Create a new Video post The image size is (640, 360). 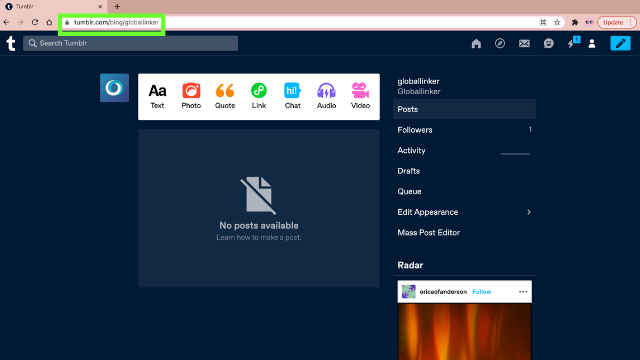[360, 96]
